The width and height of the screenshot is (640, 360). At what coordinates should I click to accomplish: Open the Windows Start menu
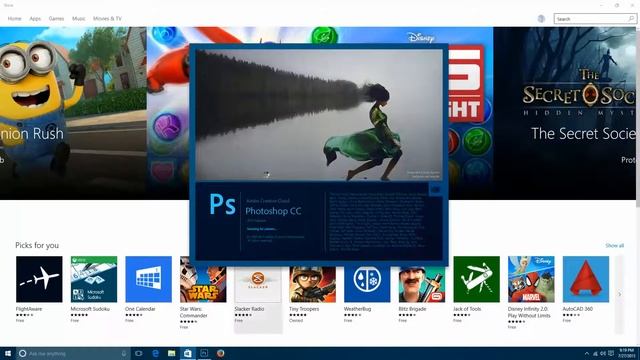tap(8, 353)
